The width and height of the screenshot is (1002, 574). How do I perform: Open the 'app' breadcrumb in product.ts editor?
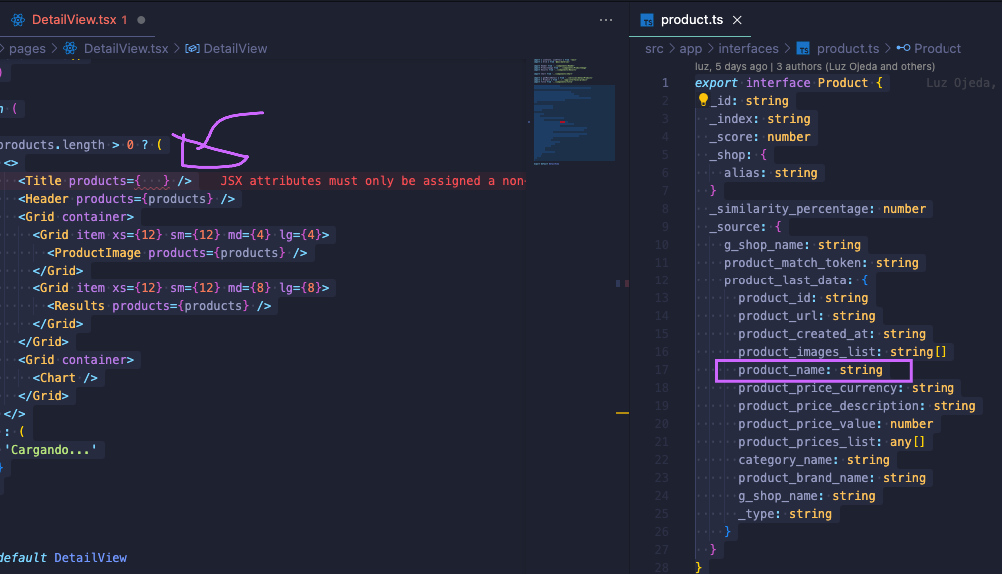[x=690, y=49]
